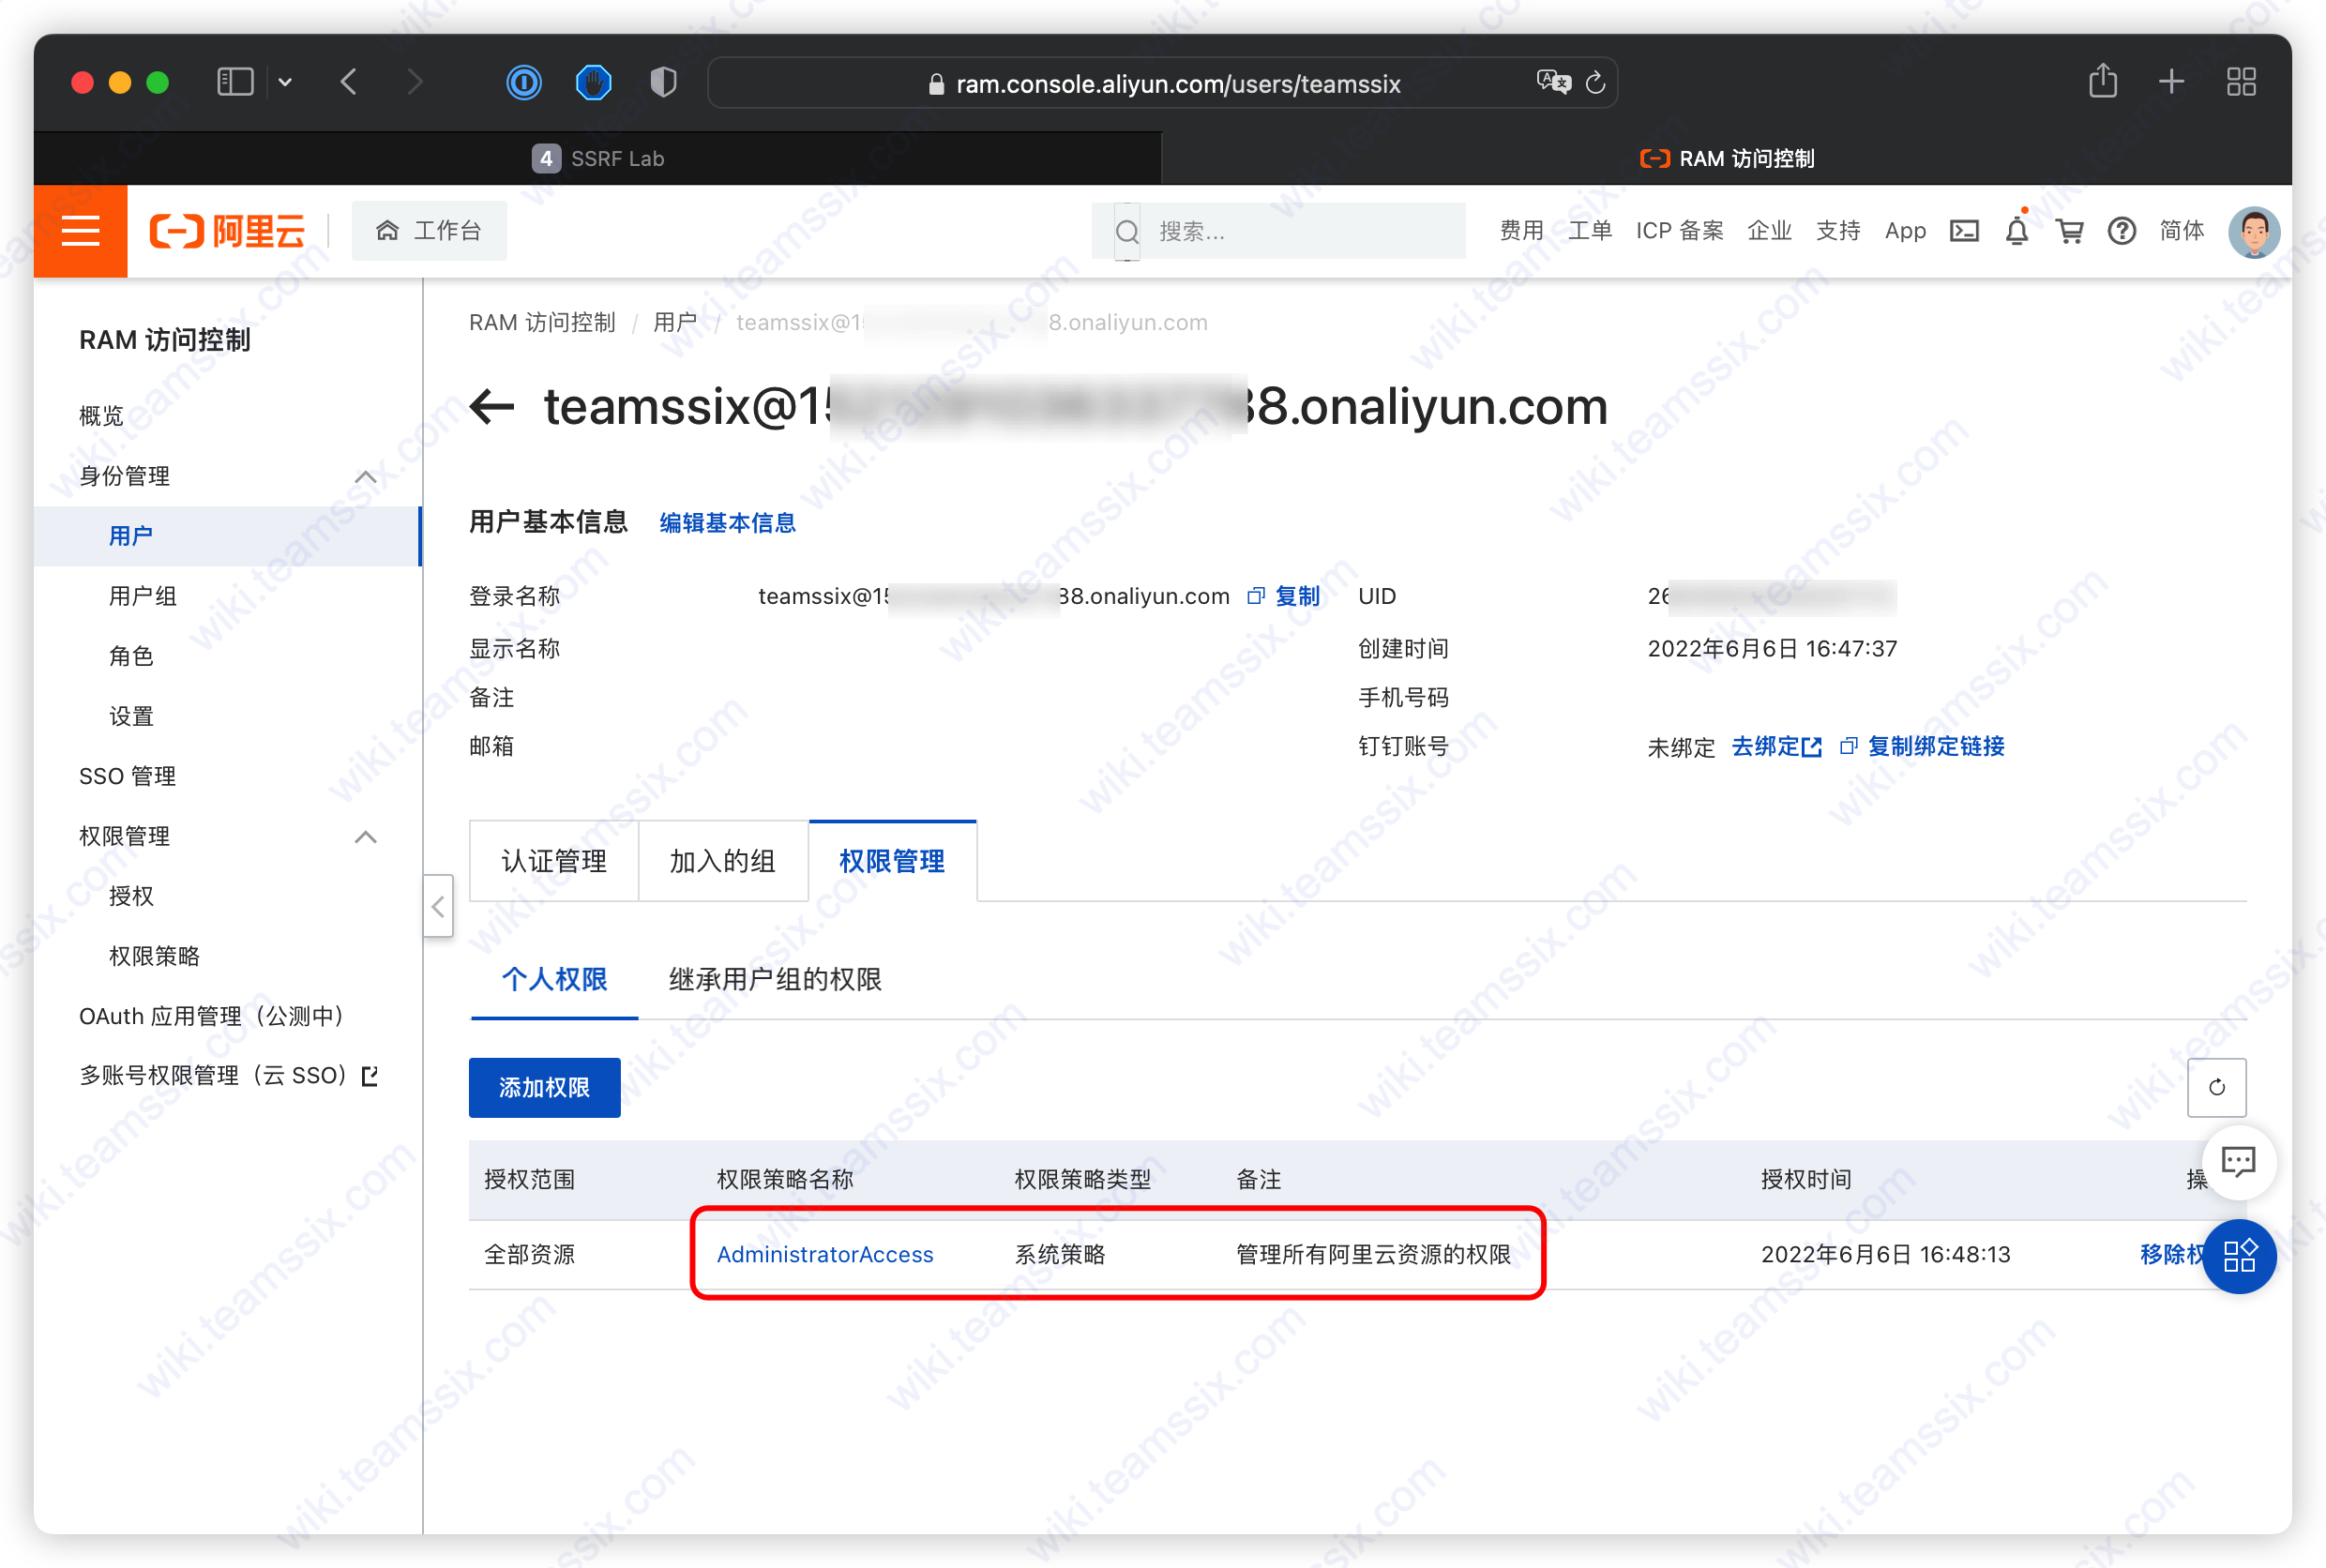Open the Cloud Shell terminal icon
The image size is (2326, 1568).
pyautogui.click(x=1963, y=231)
